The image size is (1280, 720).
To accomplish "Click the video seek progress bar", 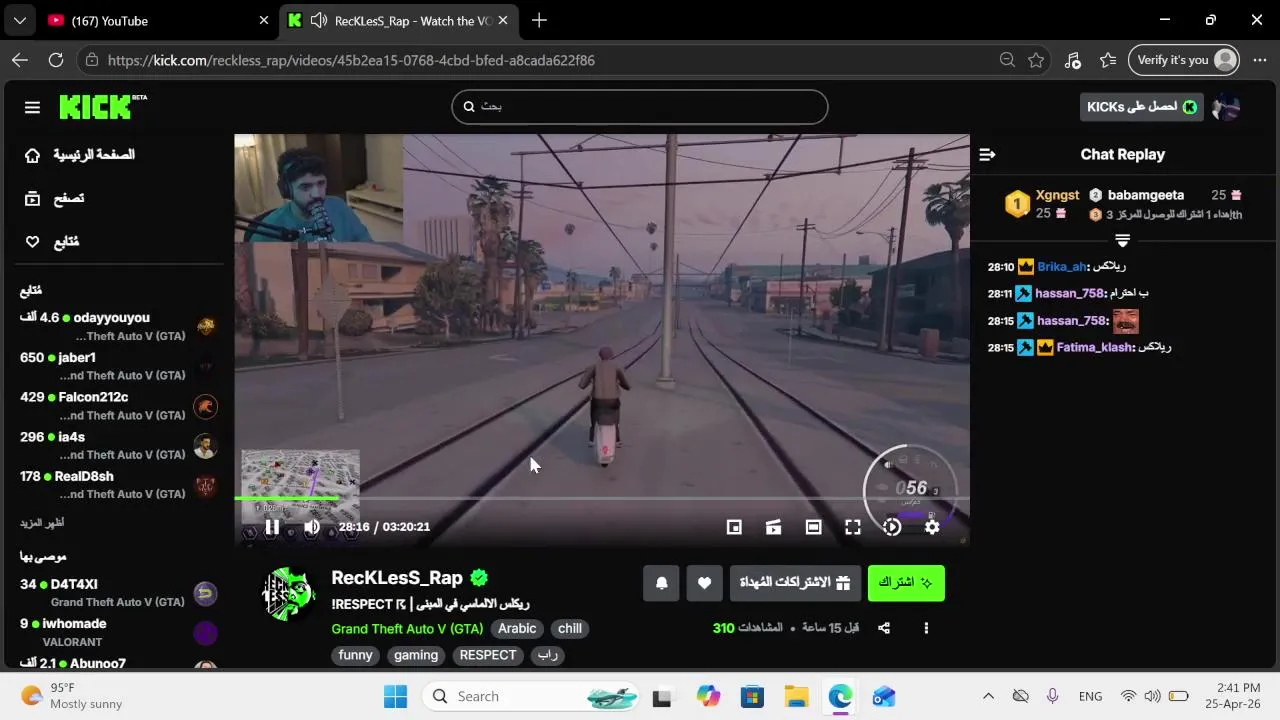I will coord(602,498).
